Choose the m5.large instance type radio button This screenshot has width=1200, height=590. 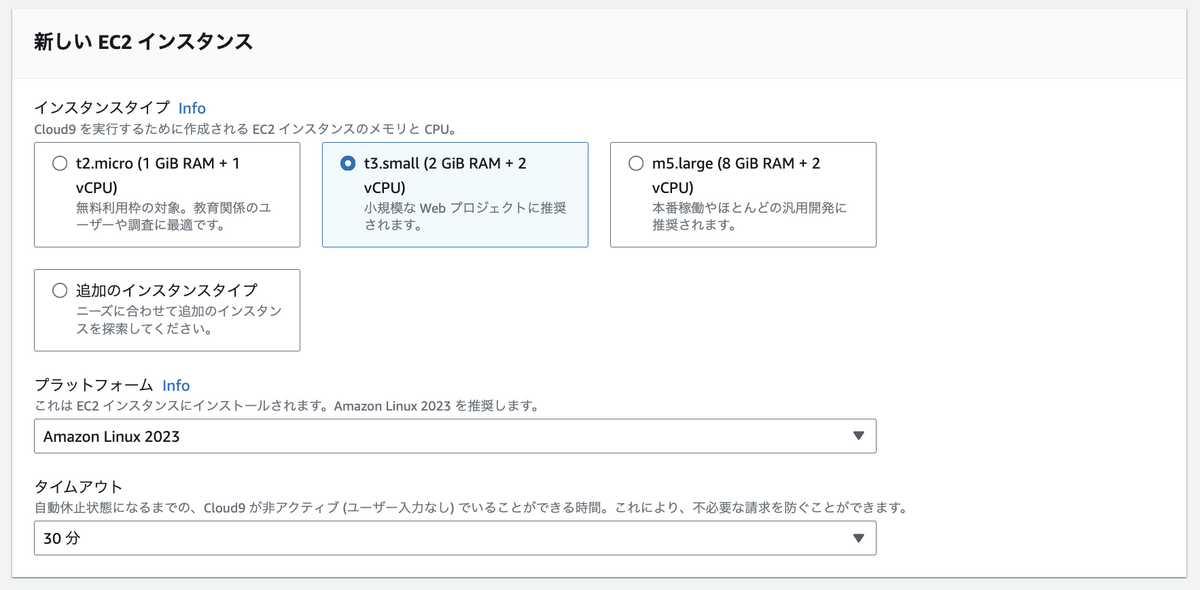click(636, 163)
